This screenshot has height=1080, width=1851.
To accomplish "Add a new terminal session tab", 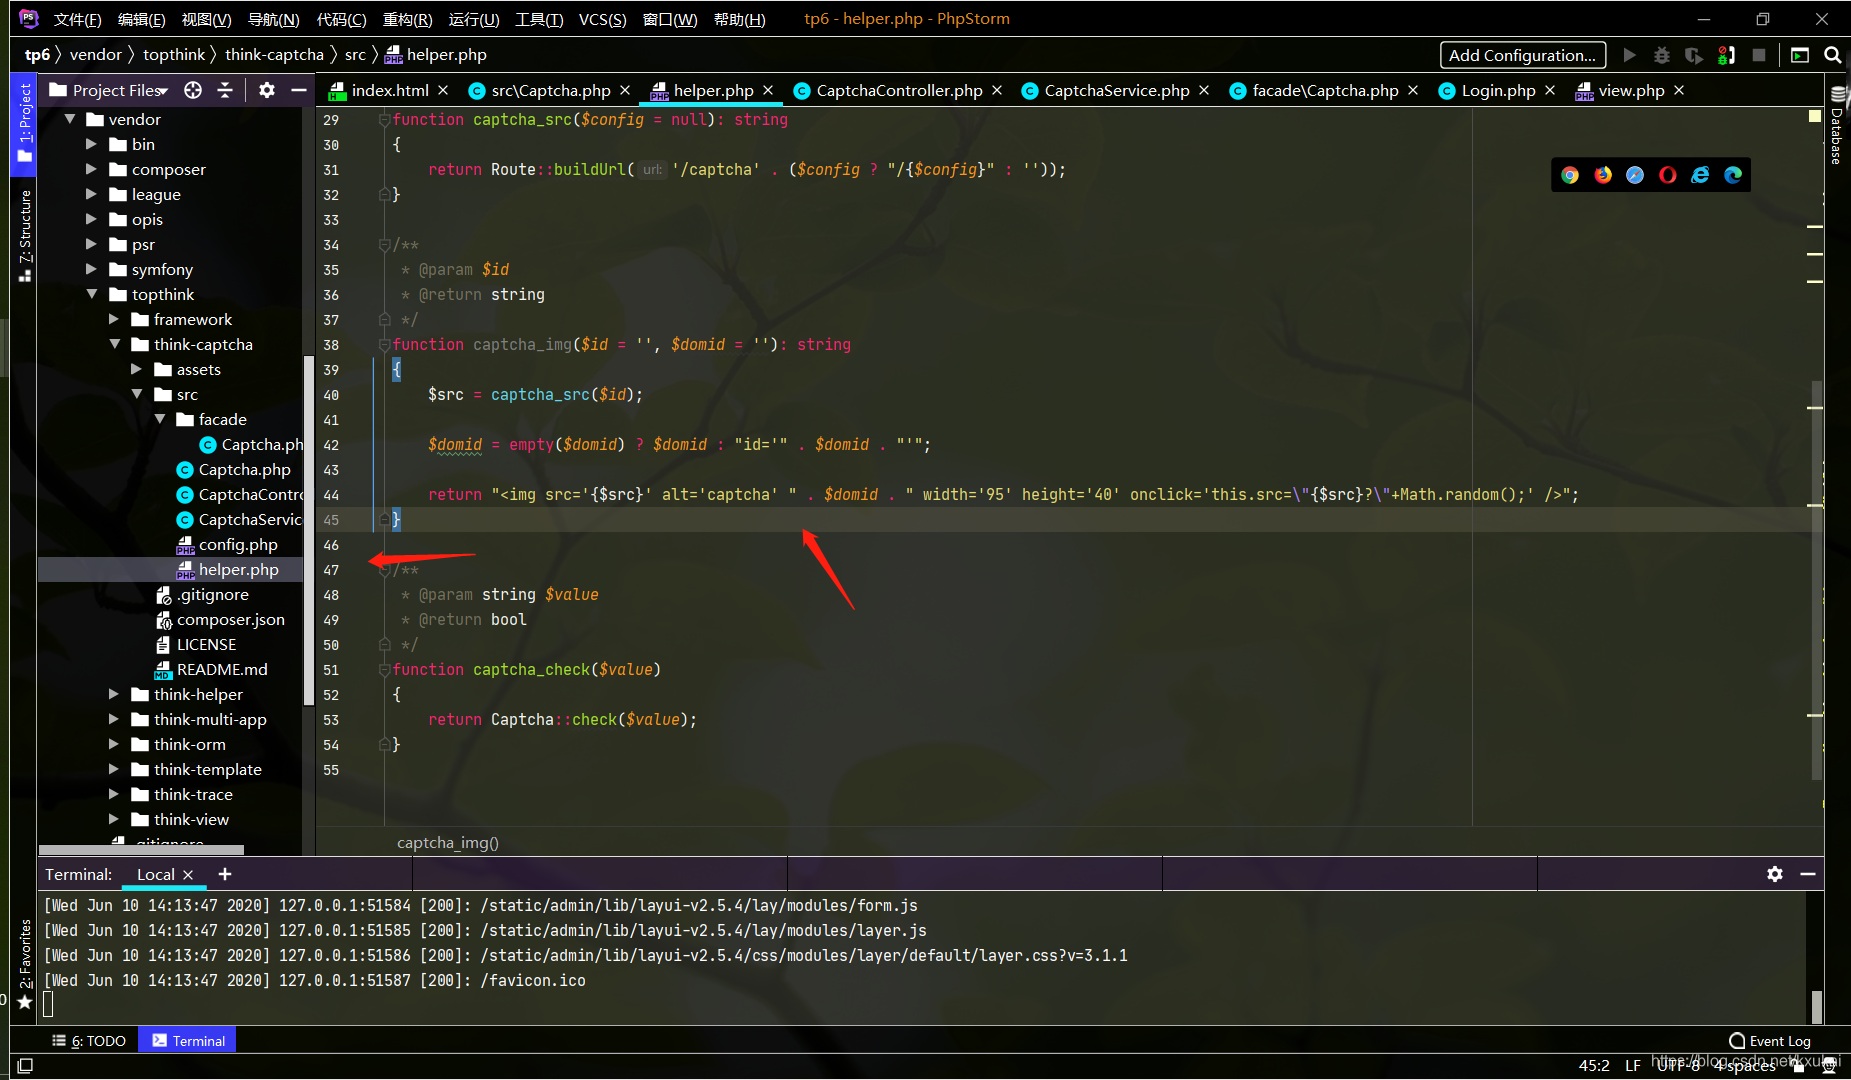I will click(225, 874).
